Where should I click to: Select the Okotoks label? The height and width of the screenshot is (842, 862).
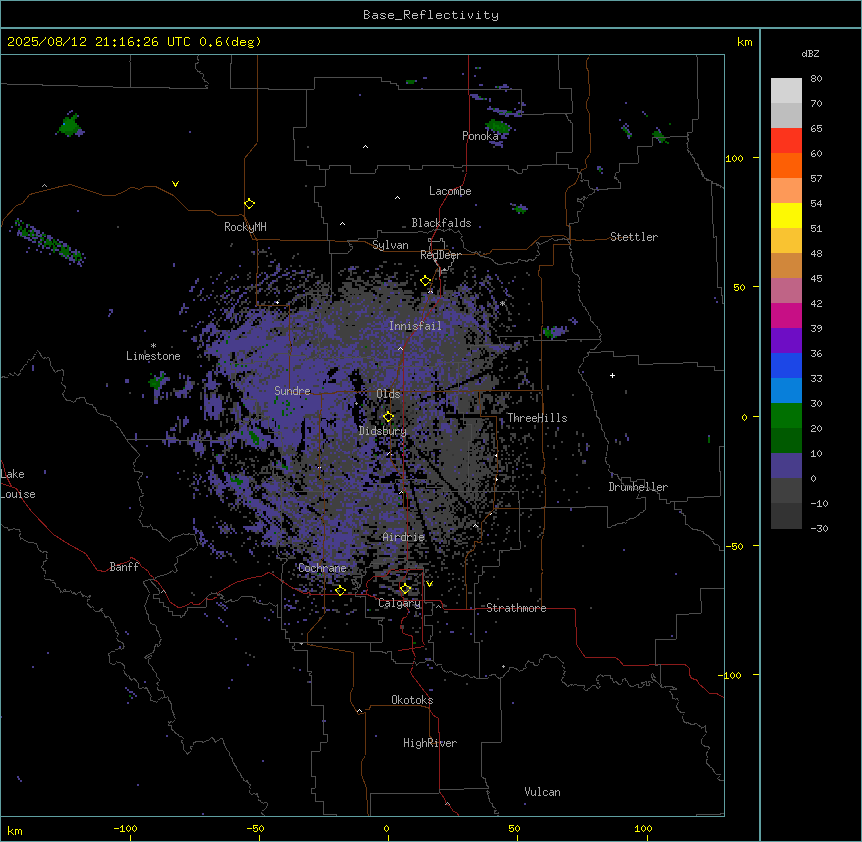(412, 700)
